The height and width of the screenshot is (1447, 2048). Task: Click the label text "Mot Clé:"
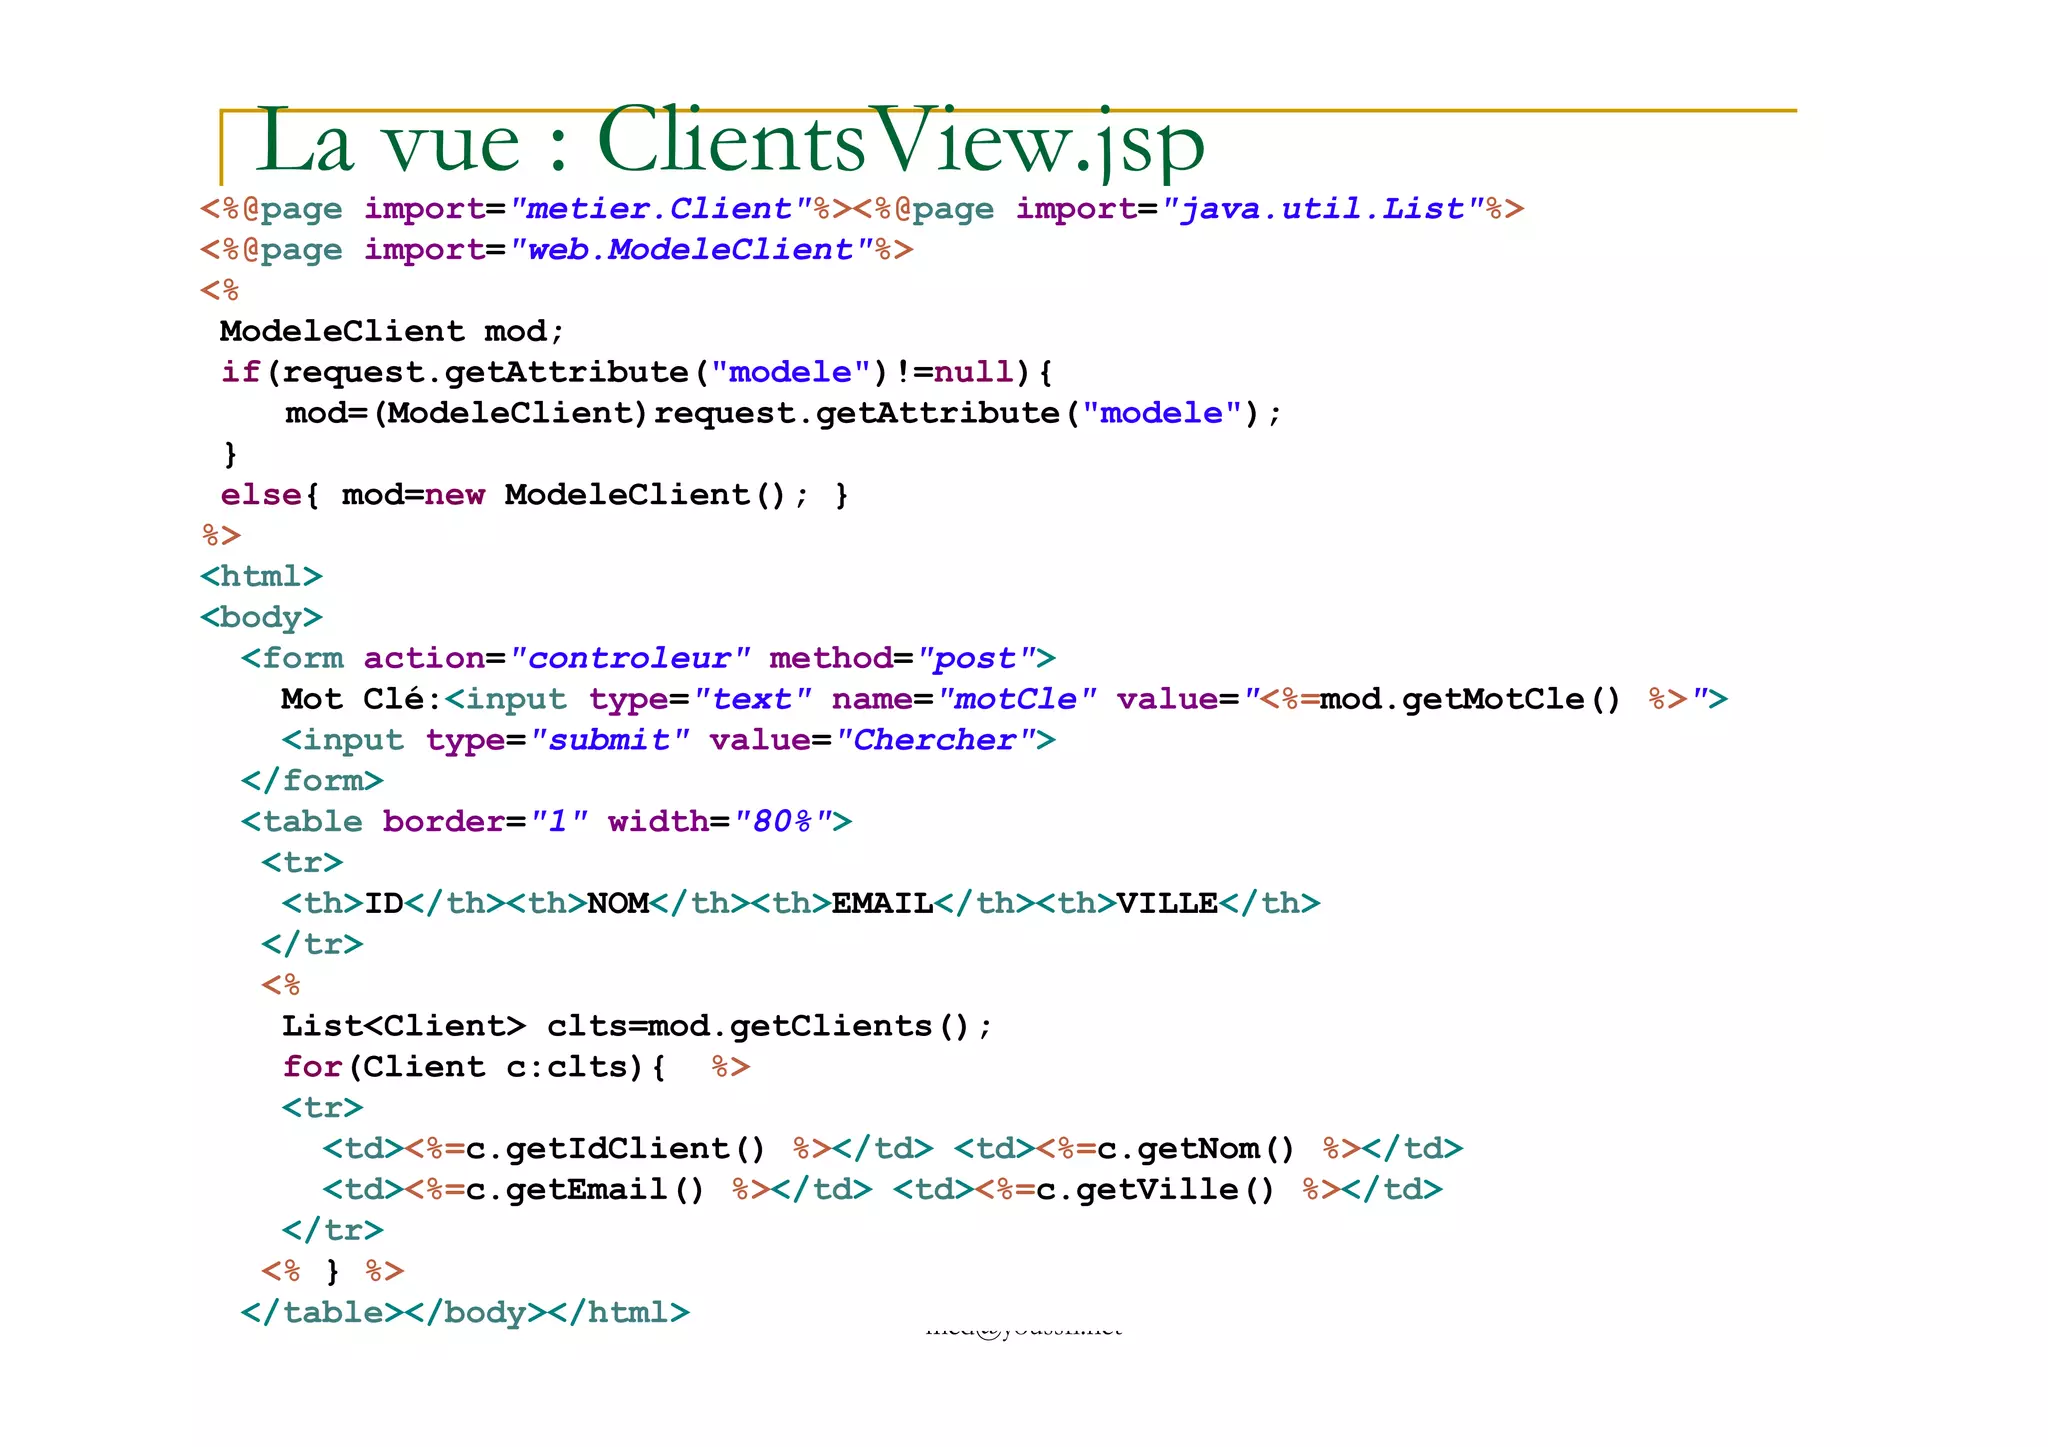[362, 699]
